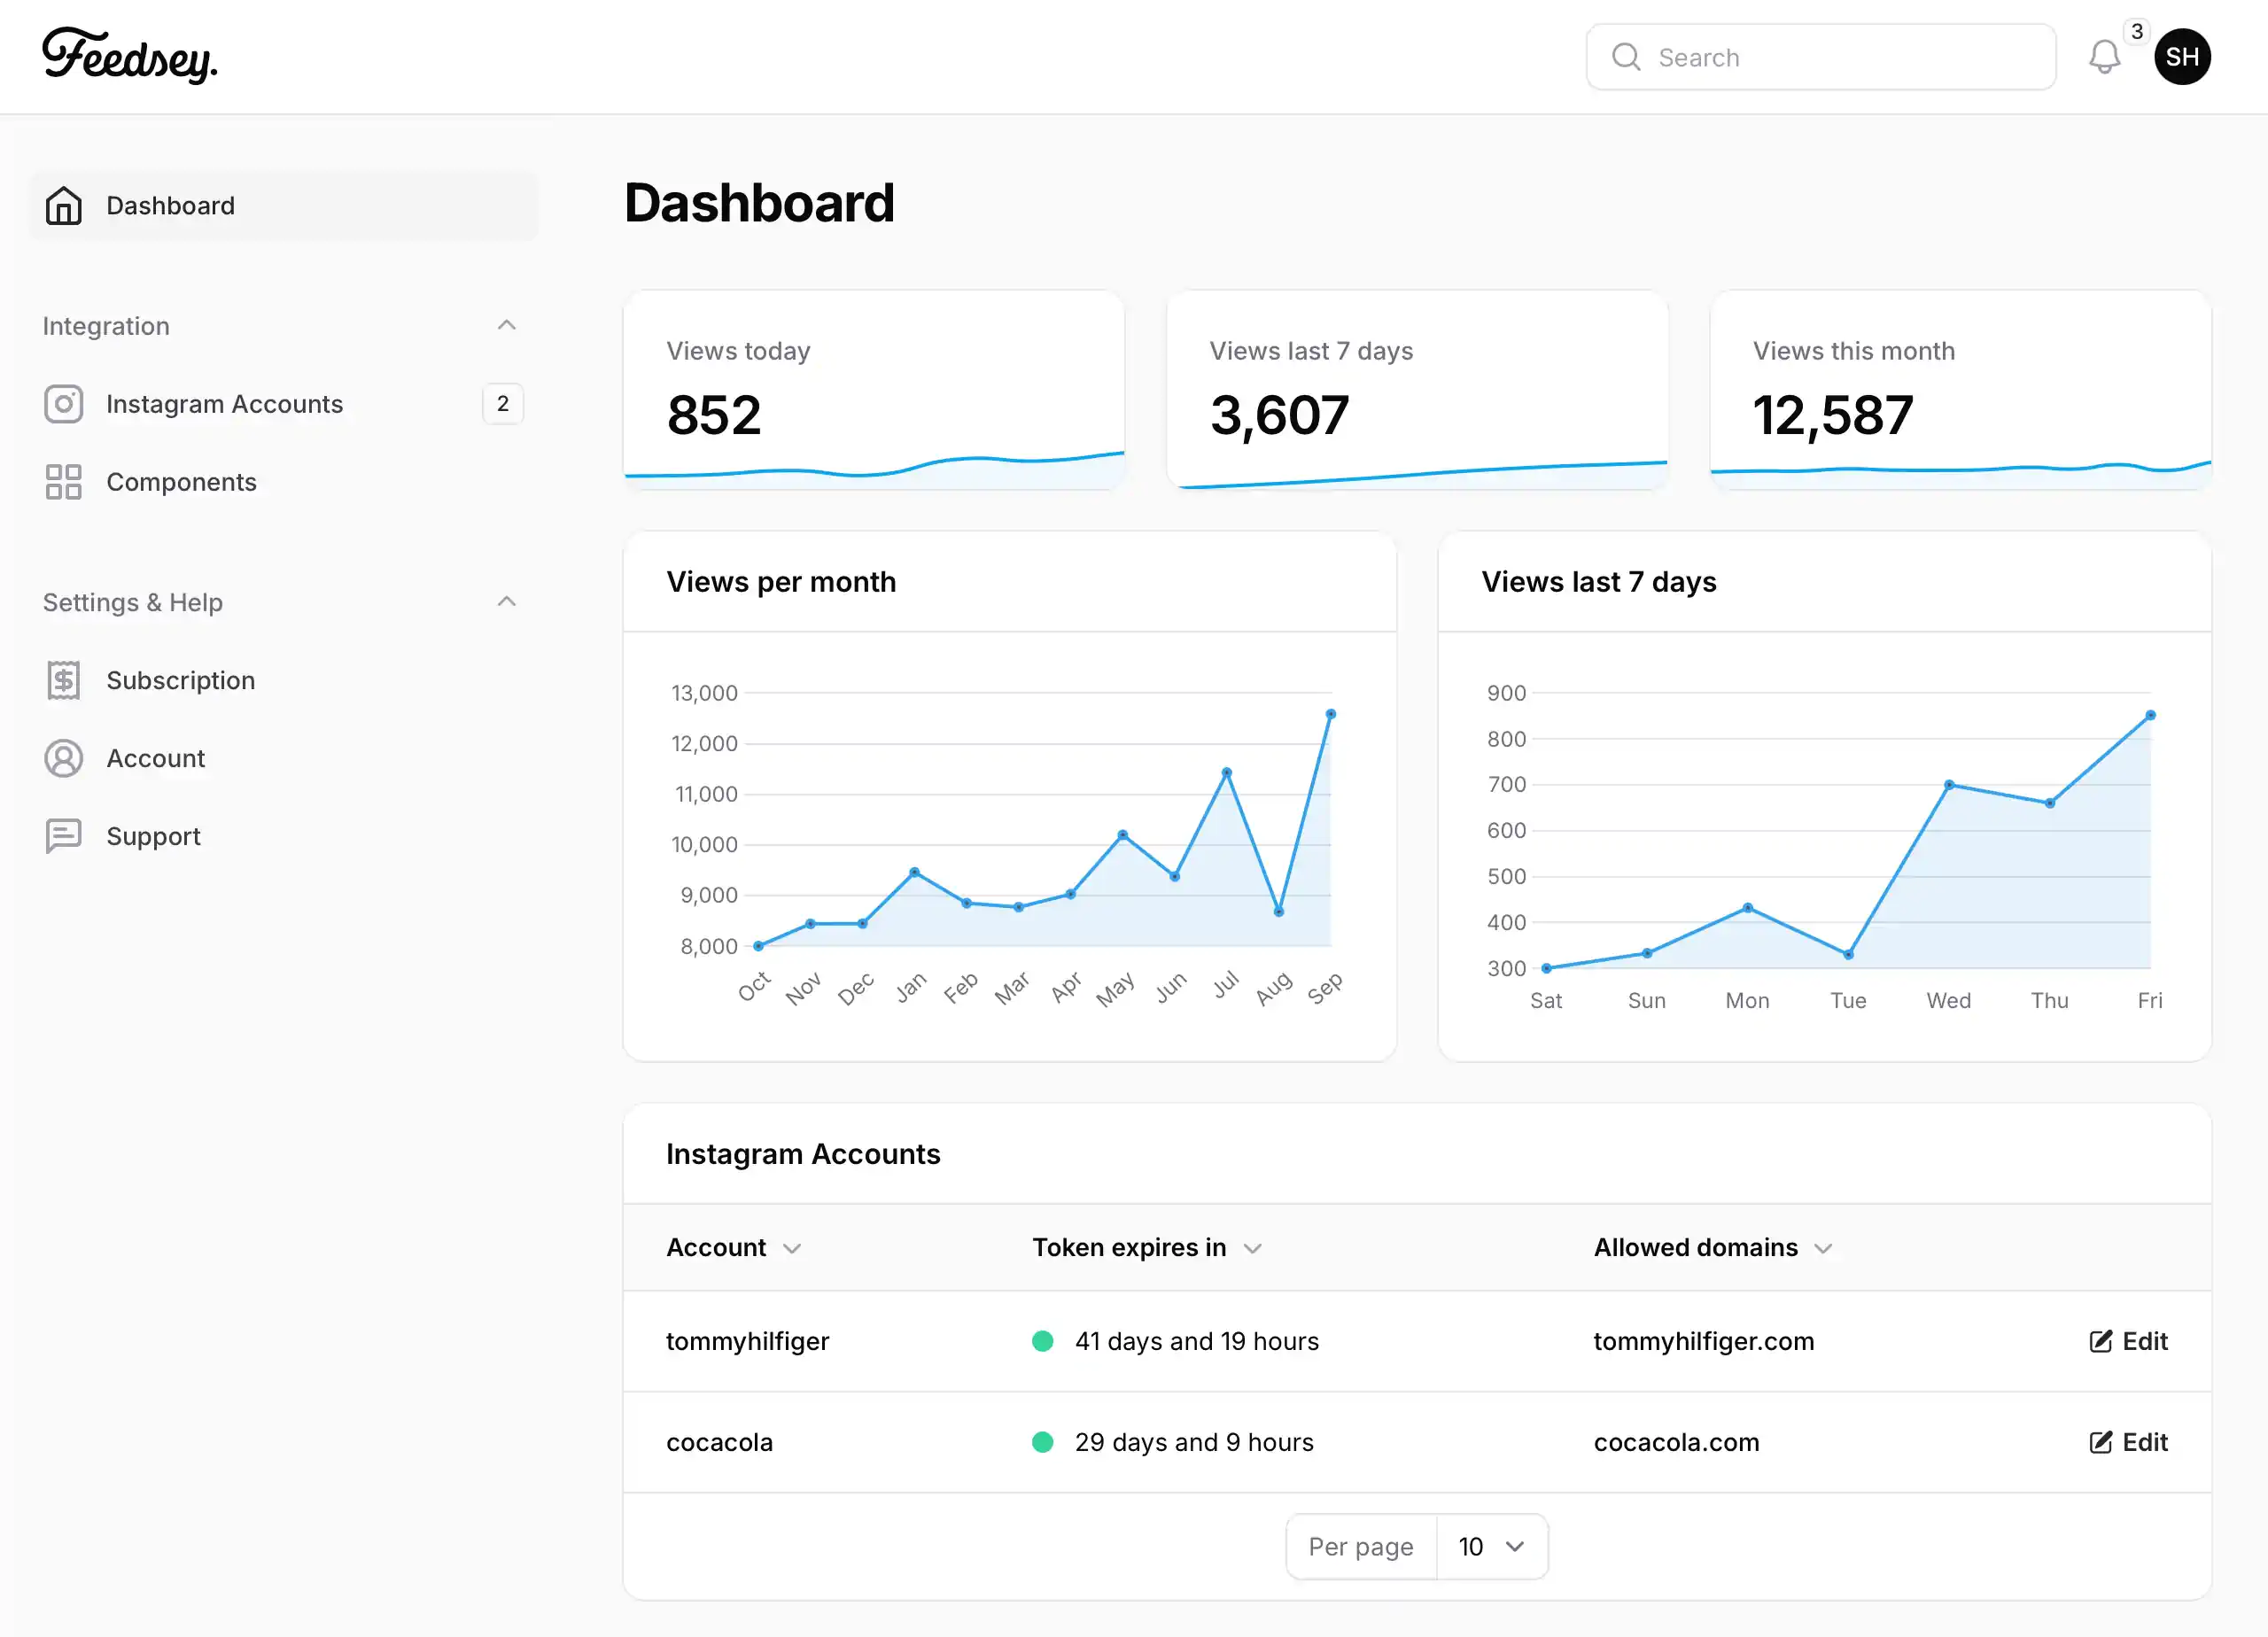Click the 852 views value
The height and width of the screenshot is (1637, 2268).
tap(714, 415)
